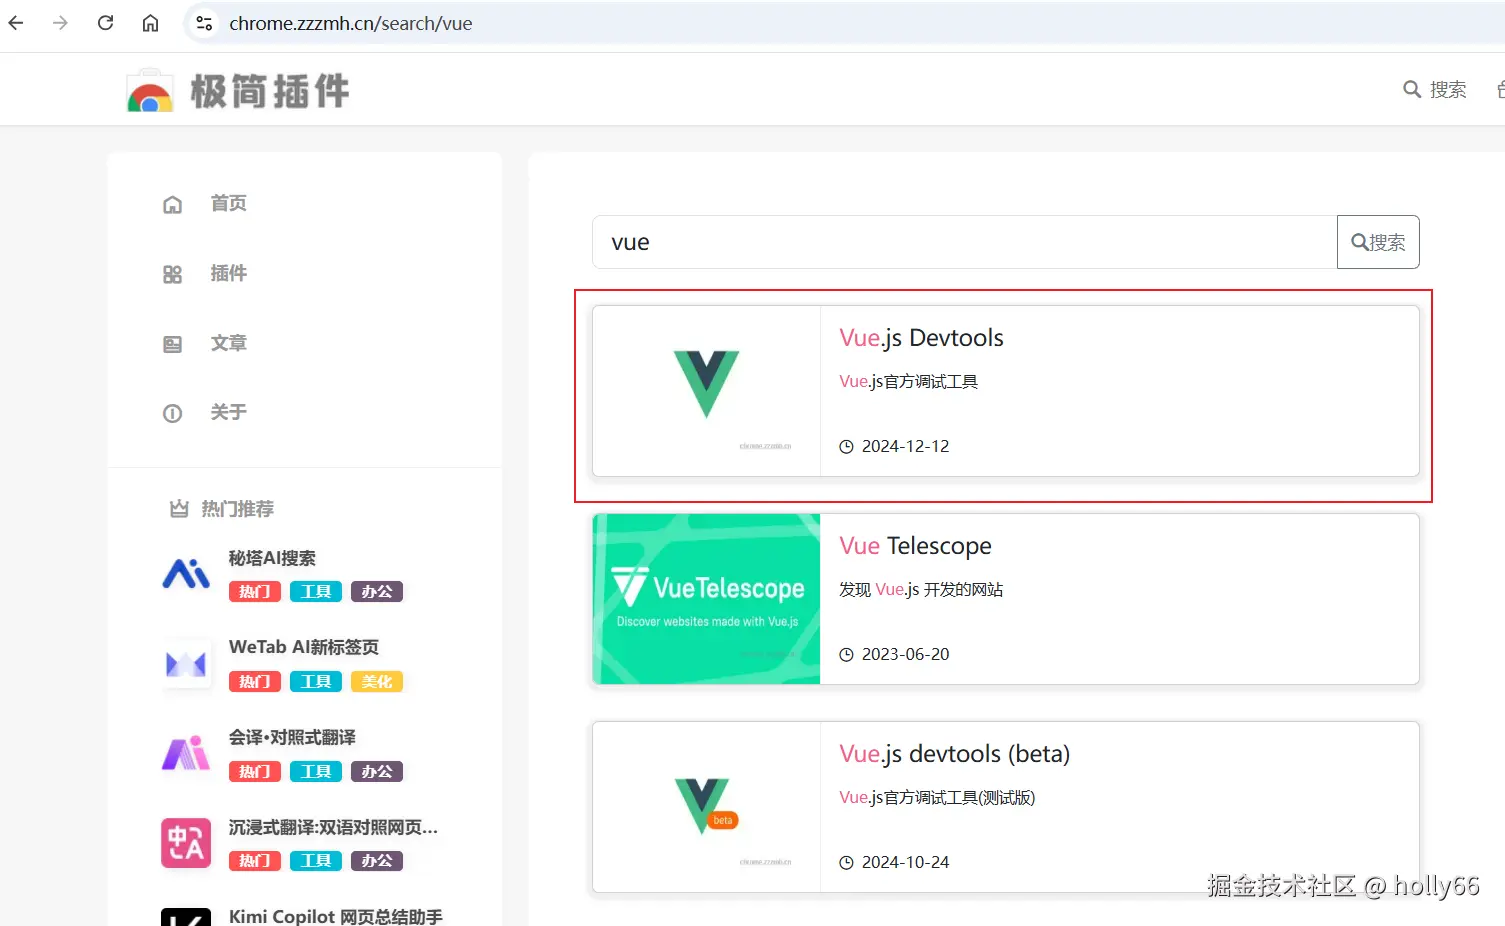Click the clock icon beside 2024-12-12

pyautogui.click(x=846, y=447)
